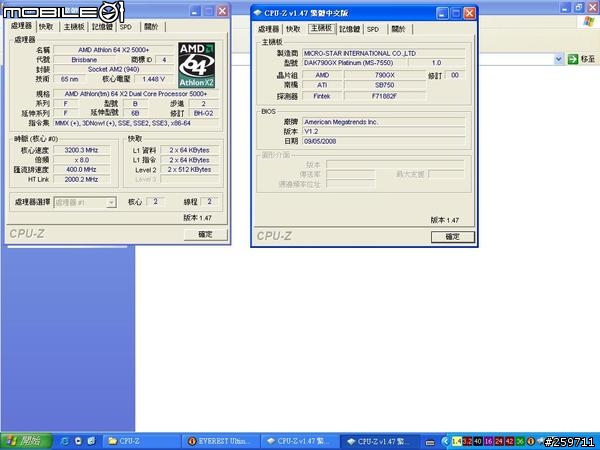Click the 400.0 MHz bus speed value
The width and height of the screenshot is (600, 450).
point(82,170)
